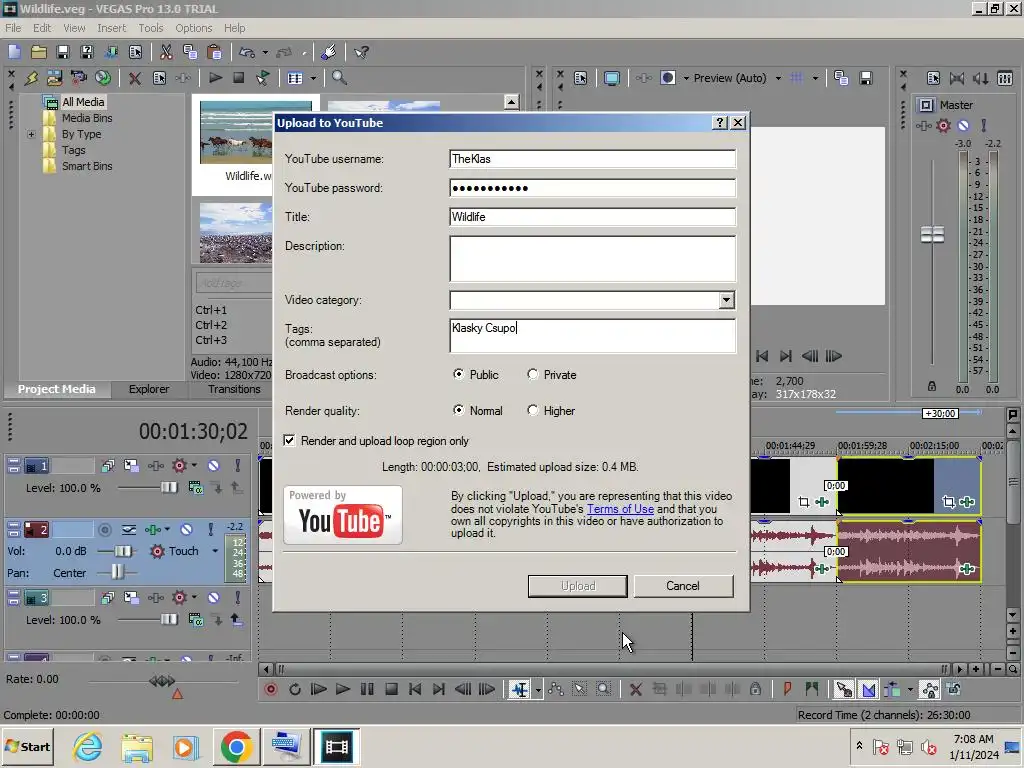1024x768 pixels.
Task: Click the Master volume fader
Action: point(933,234)
